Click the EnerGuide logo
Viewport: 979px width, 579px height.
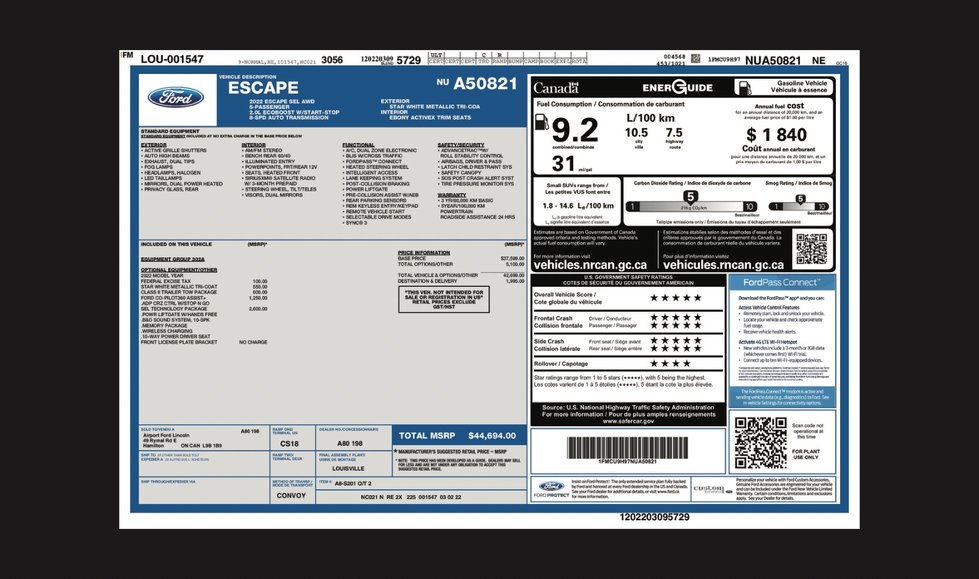pyautogui.click(x=677, y=87)
